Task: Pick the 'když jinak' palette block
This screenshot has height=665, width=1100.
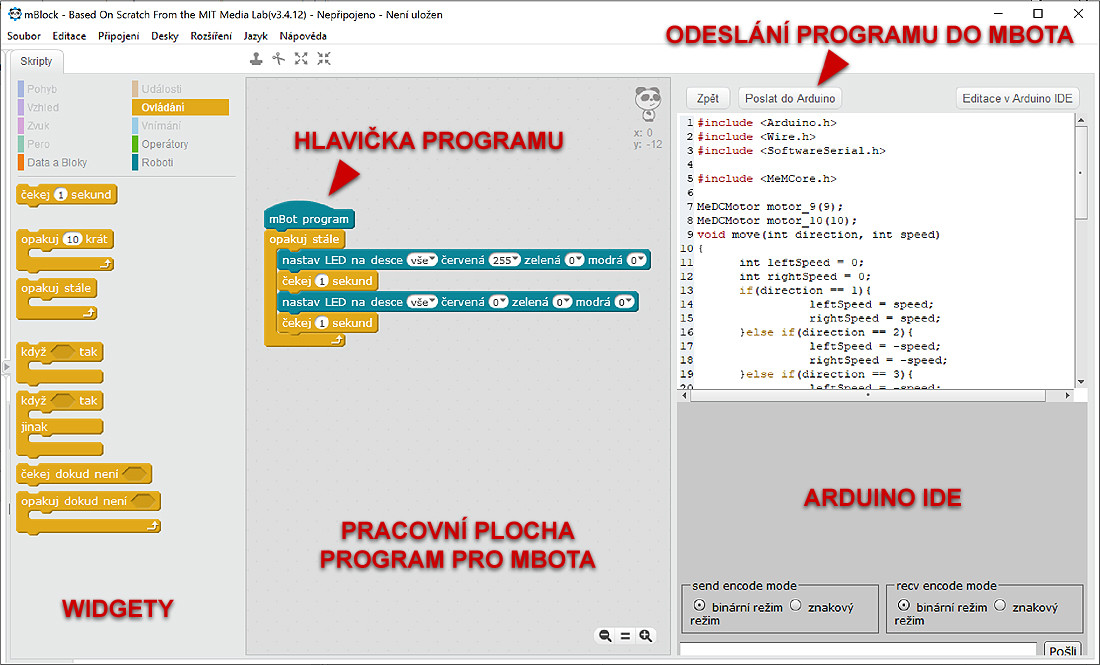Action: click(x=60, y=423)
